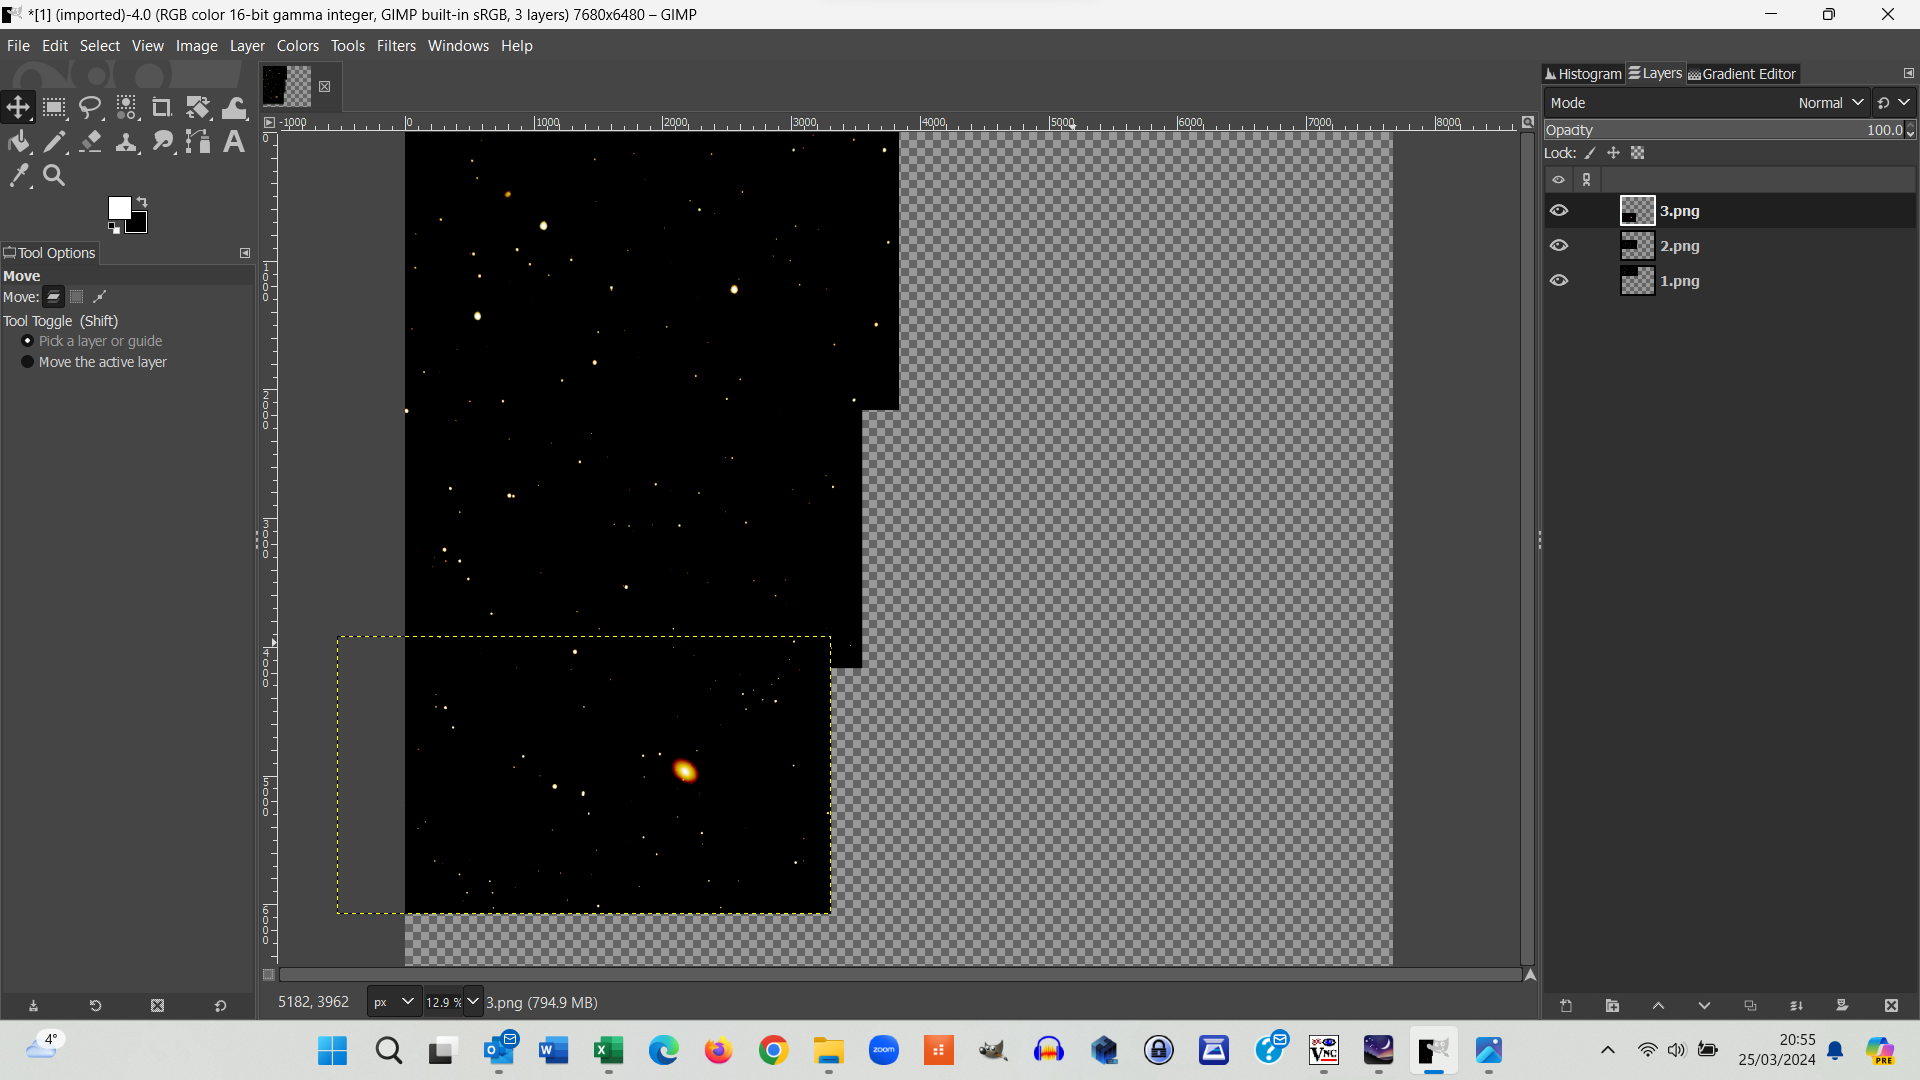Screen dimensions: 1920x1080
Task: Select the 2.png layer thumbnail
Action: (x=1637, y=246)
